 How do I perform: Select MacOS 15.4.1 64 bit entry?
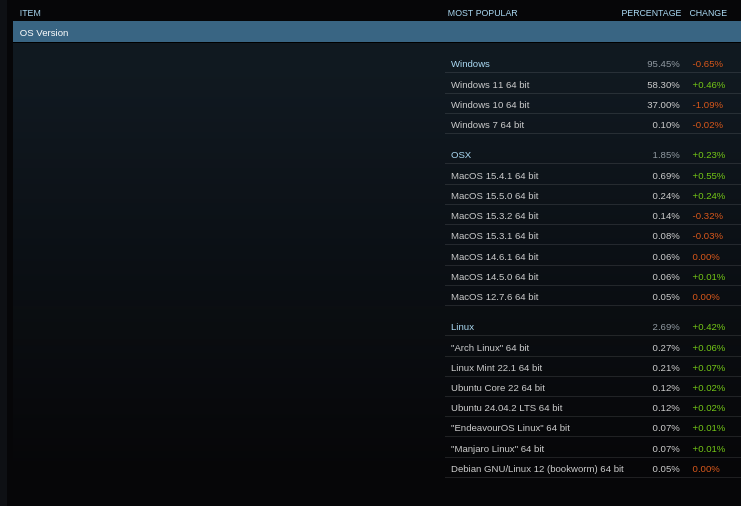[x=593, y=176]
